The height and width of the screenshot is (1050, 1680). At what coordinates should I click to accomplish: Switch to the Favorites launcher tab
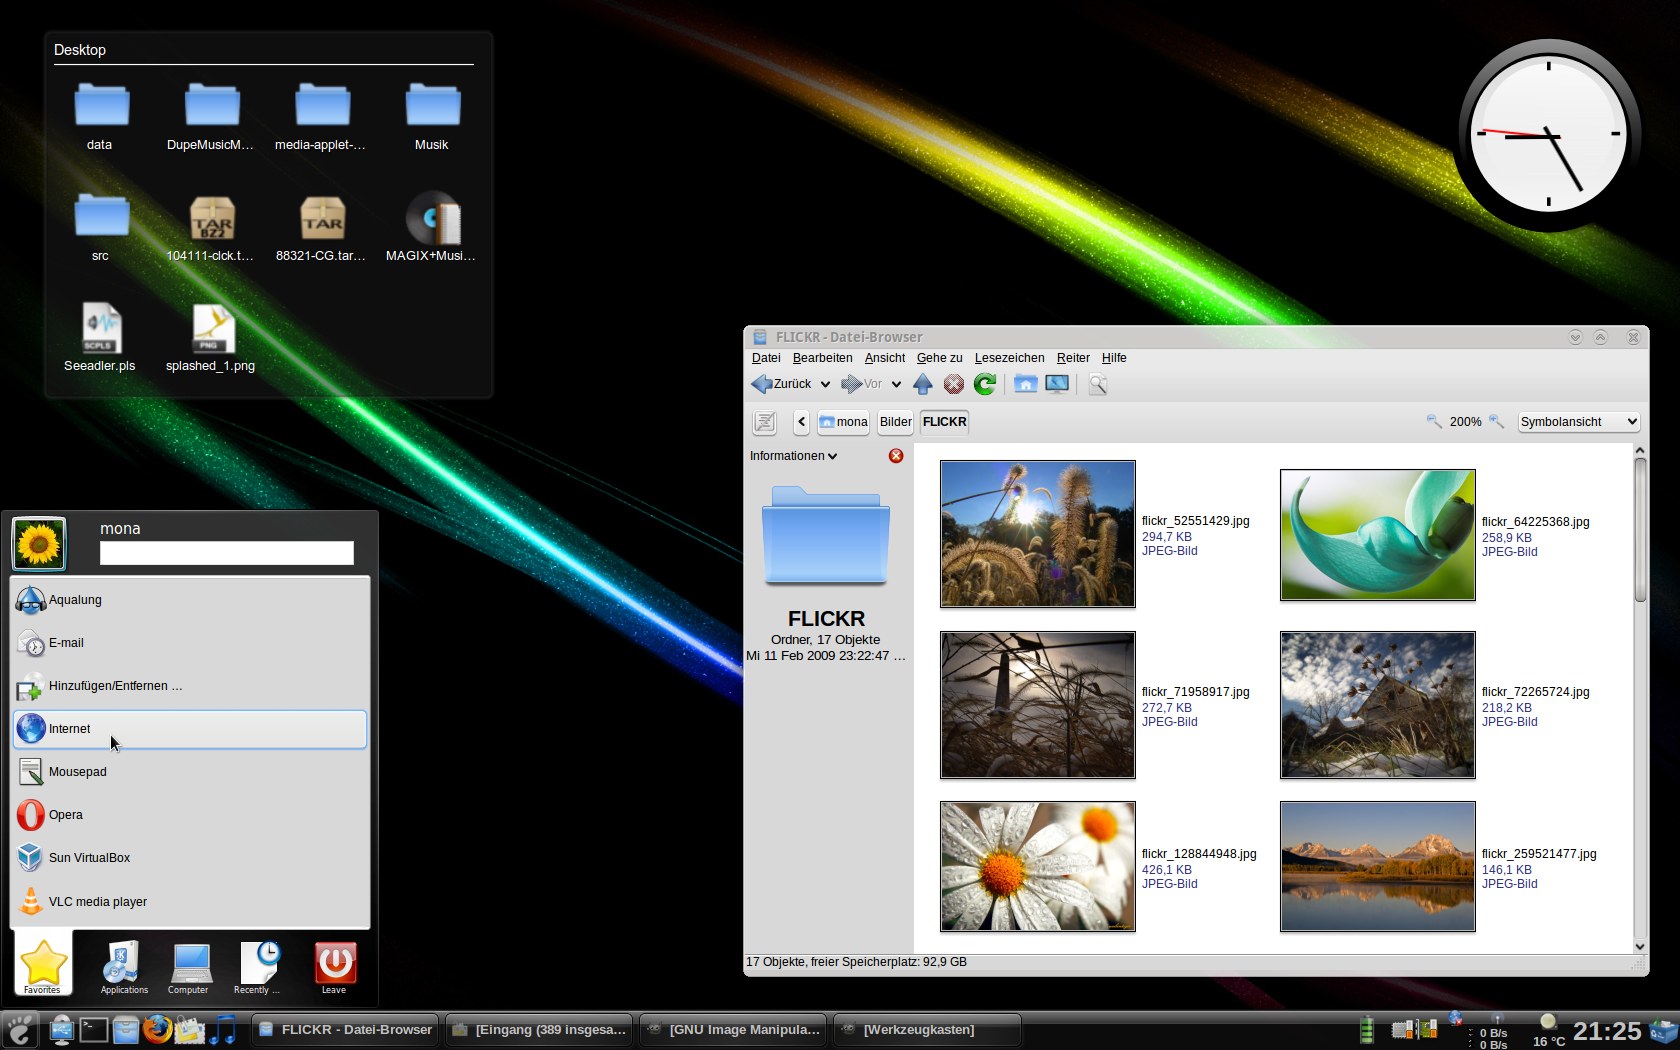click(x=43, y=965)
